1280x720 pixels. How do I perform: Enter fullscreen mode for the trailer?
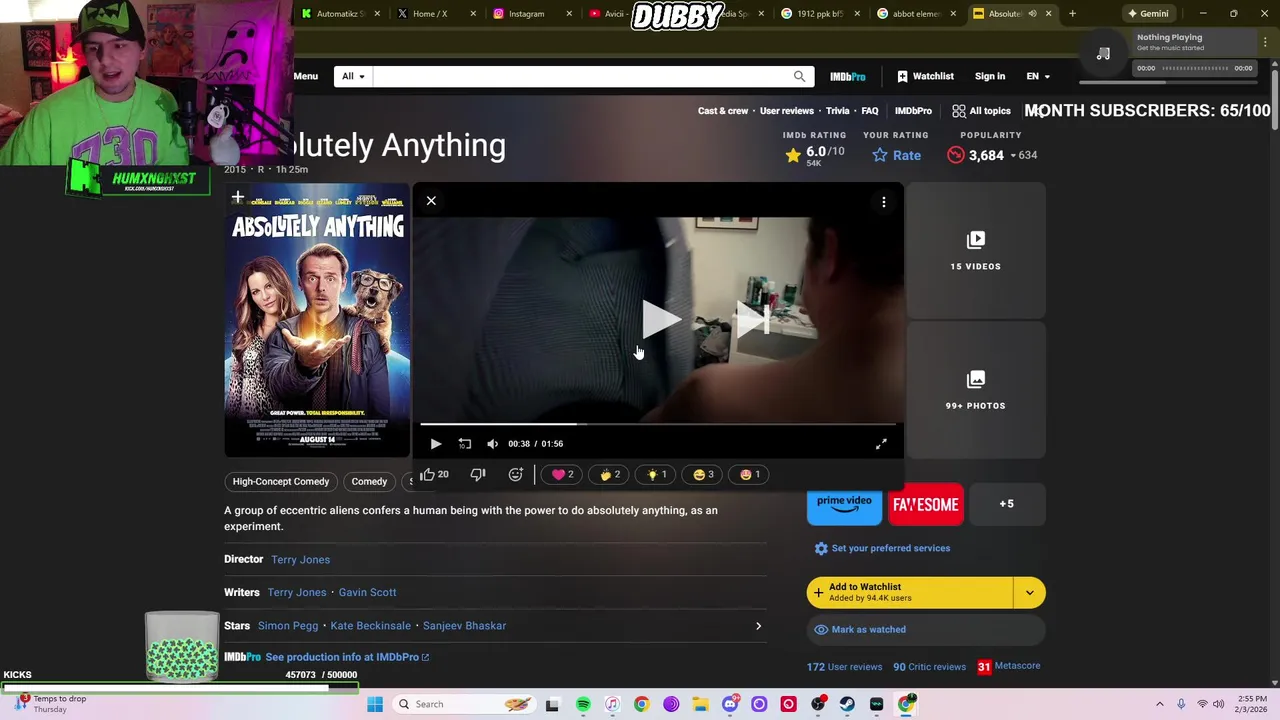tap(881, 444)
